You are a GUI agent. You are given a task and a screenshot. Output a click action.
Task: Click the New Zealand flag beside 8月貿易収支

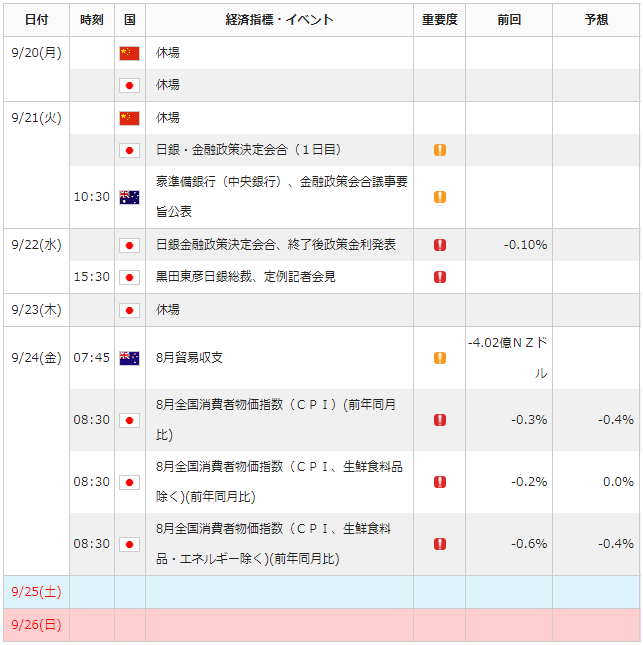(129, 358)
